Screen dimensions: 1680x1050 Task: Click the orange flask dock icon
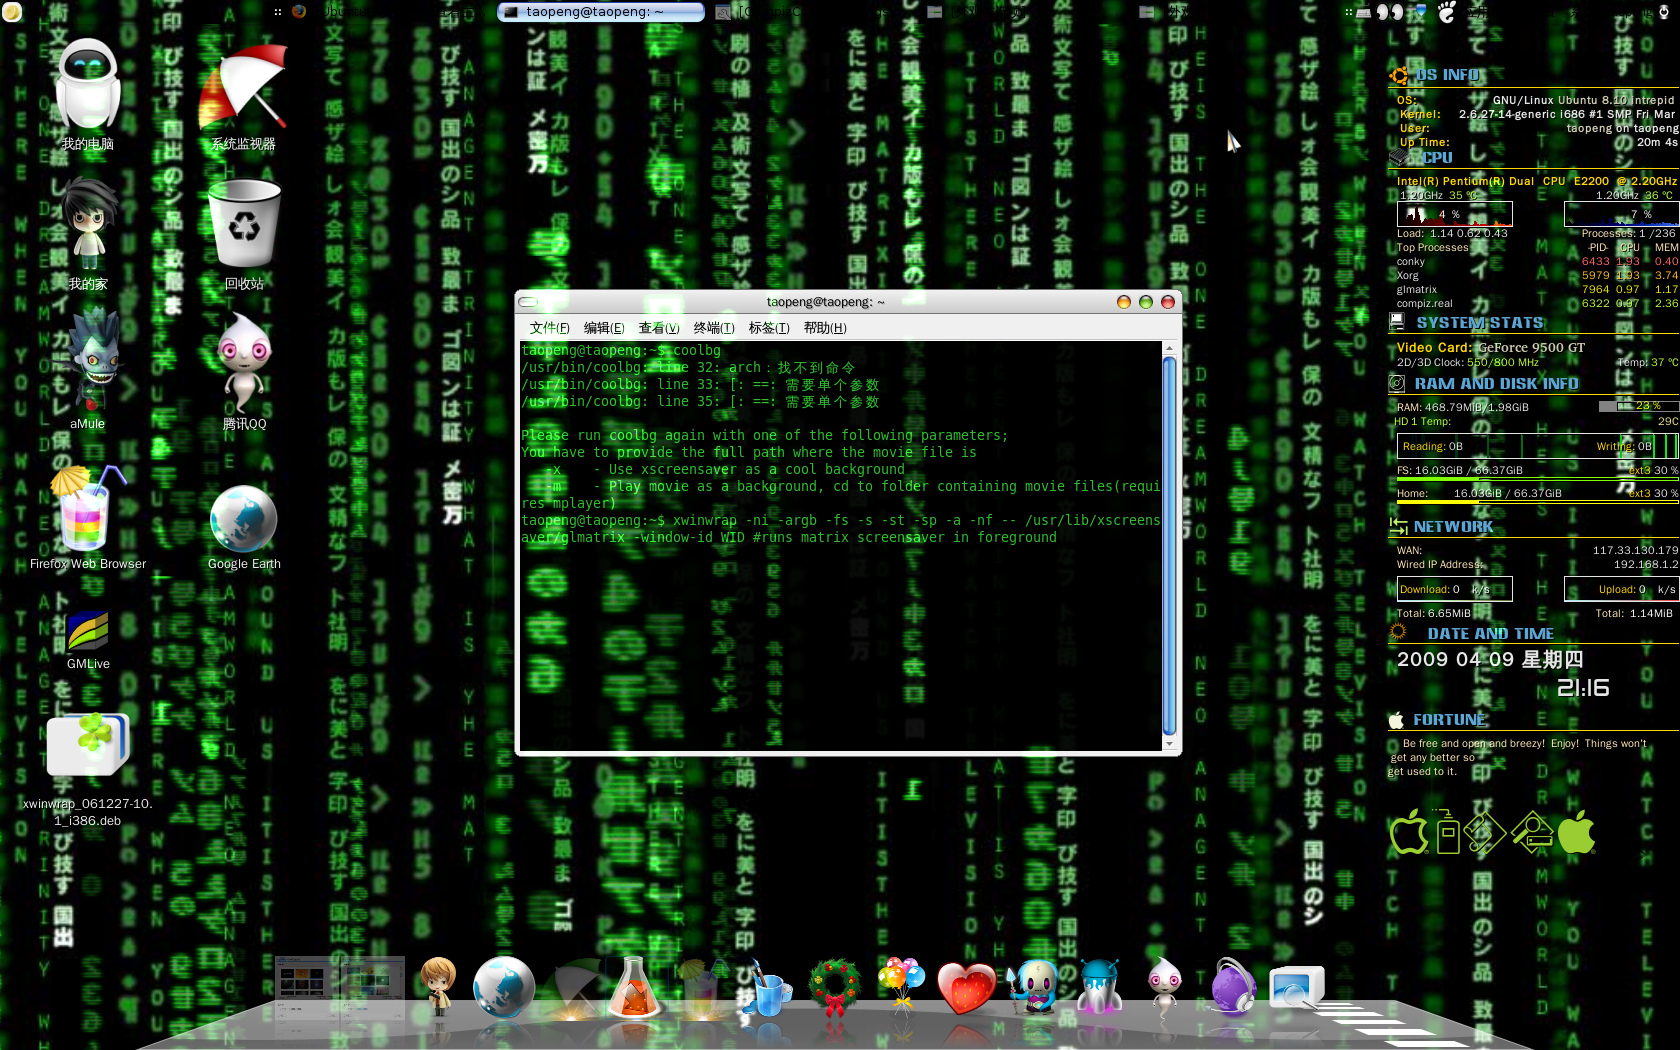click(633, 988)
